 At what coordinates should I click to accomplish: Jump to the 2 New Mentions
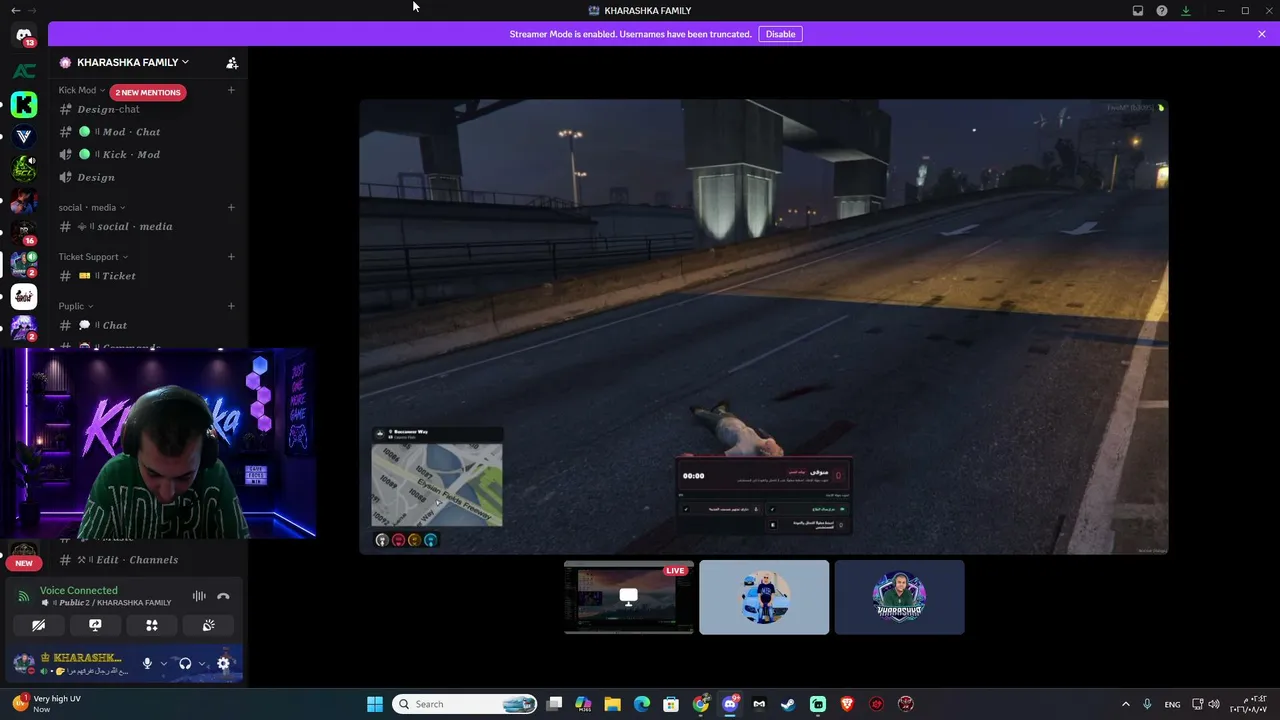(x=148, y=92)
